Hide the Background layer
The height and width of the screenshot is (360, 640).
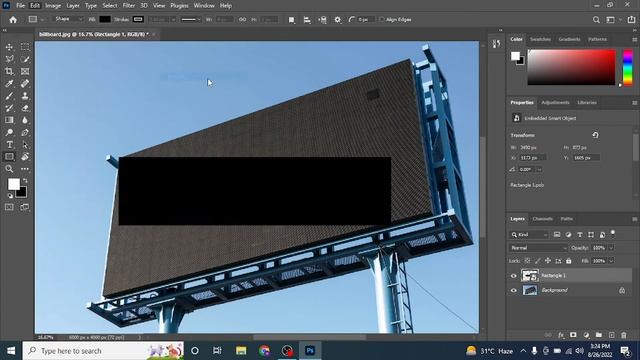(x=513, y=291)
